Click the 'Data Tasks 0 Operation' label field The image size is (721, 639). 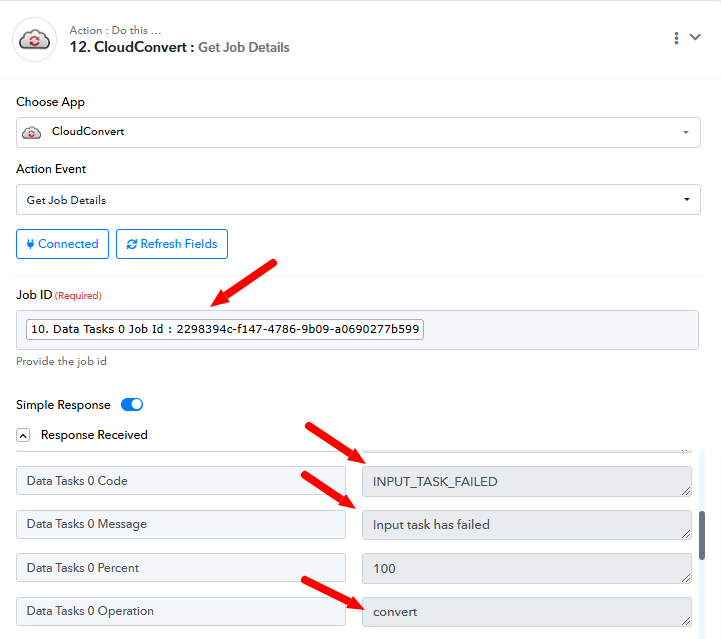click(181, 611)
